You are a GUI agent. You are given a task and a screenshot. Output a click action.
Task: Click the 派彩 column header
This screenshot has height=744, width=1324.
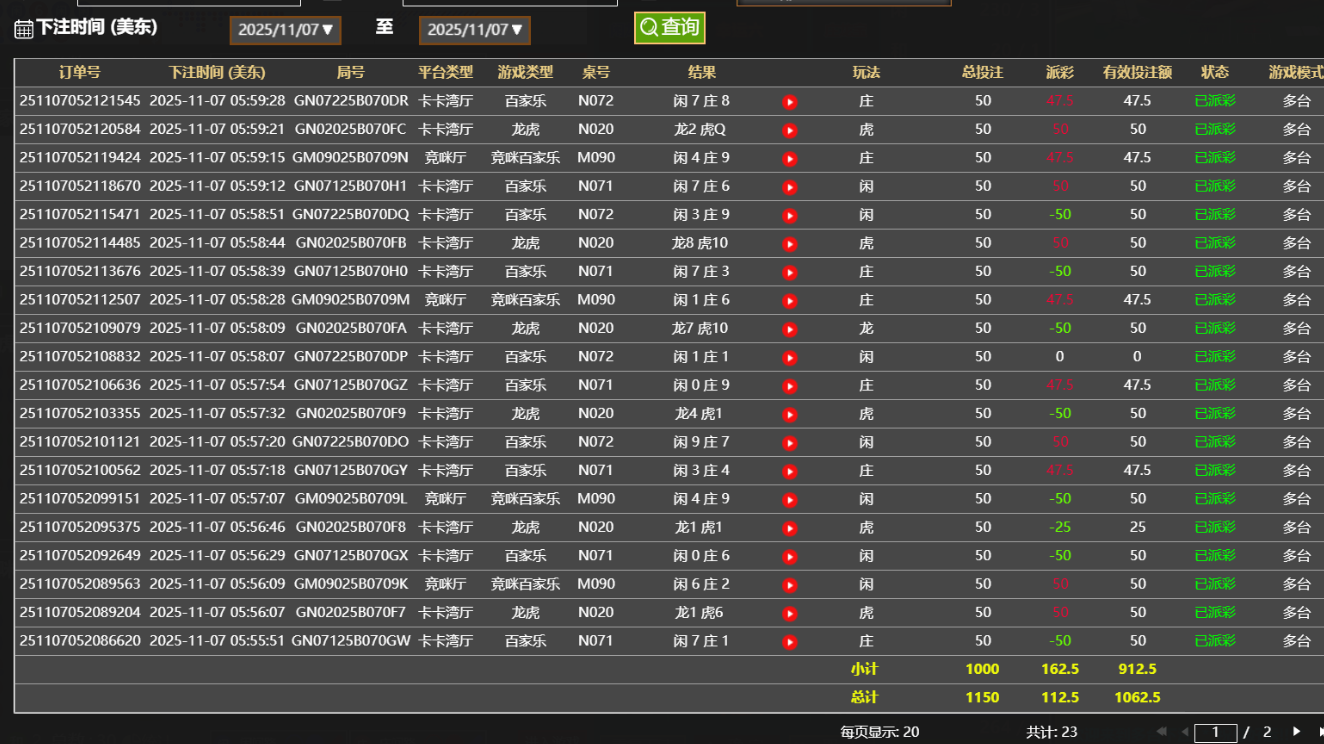coord(1059,71)
